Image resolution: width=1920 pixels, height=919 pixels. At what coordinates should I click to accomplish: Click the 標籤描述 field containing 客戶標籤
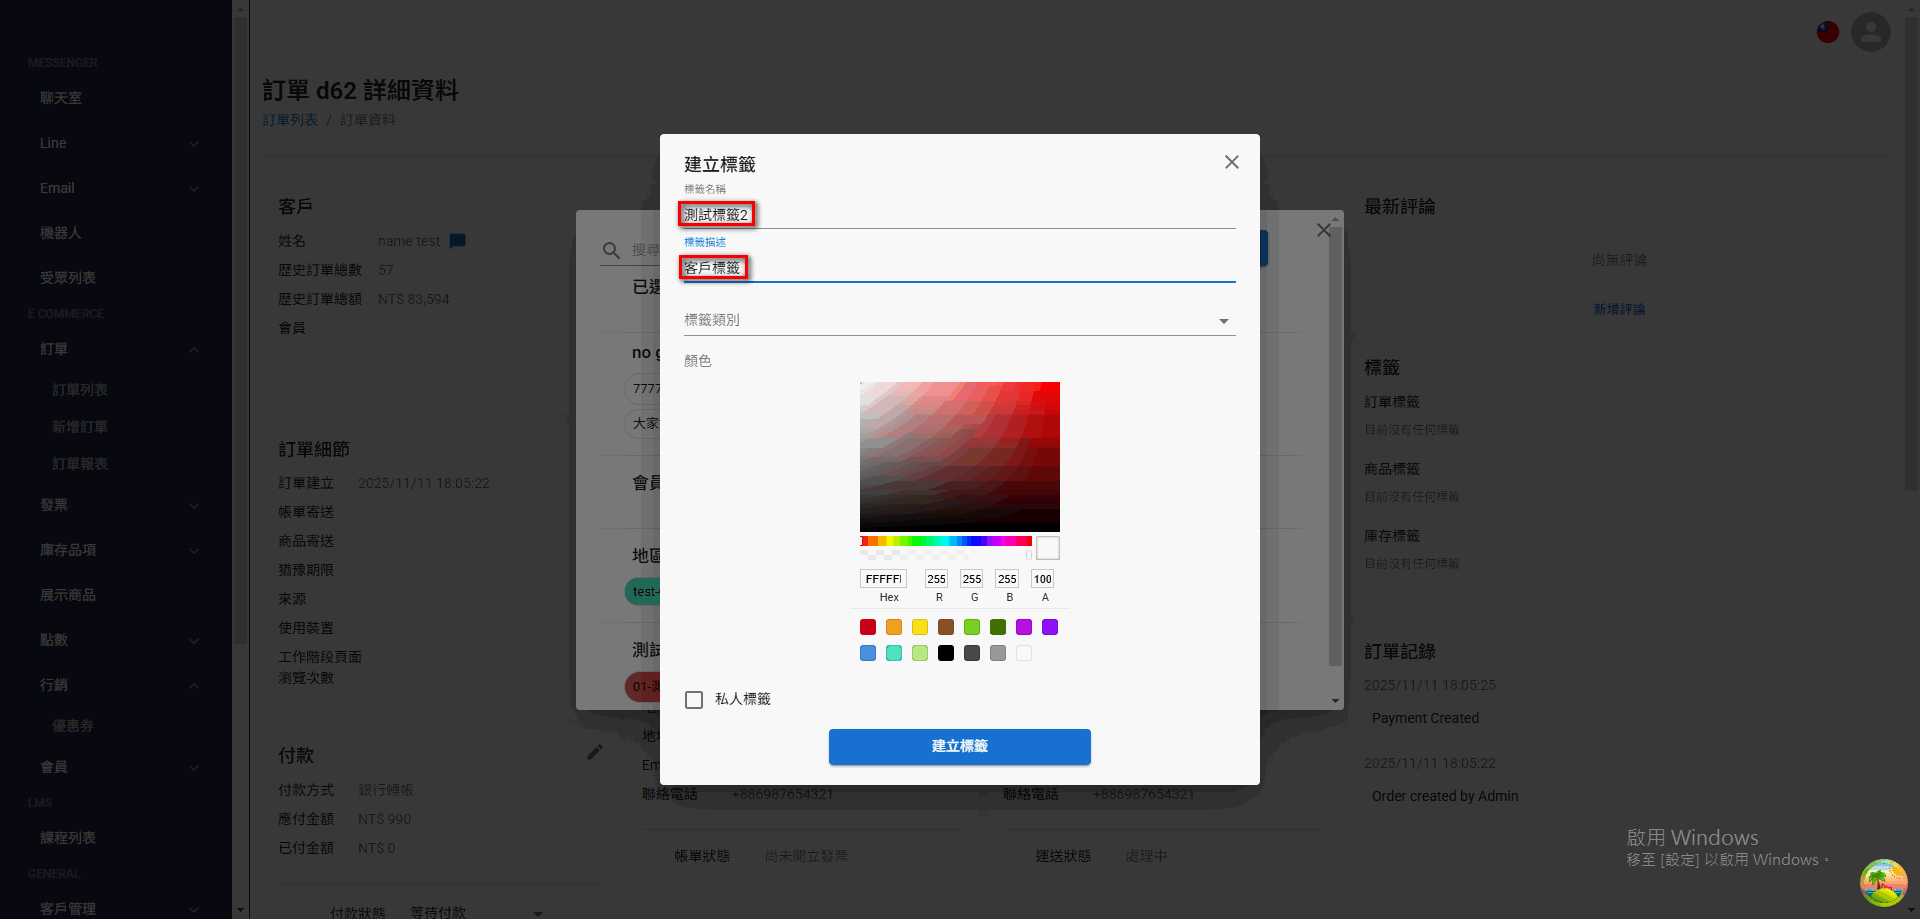click(960, 268)
